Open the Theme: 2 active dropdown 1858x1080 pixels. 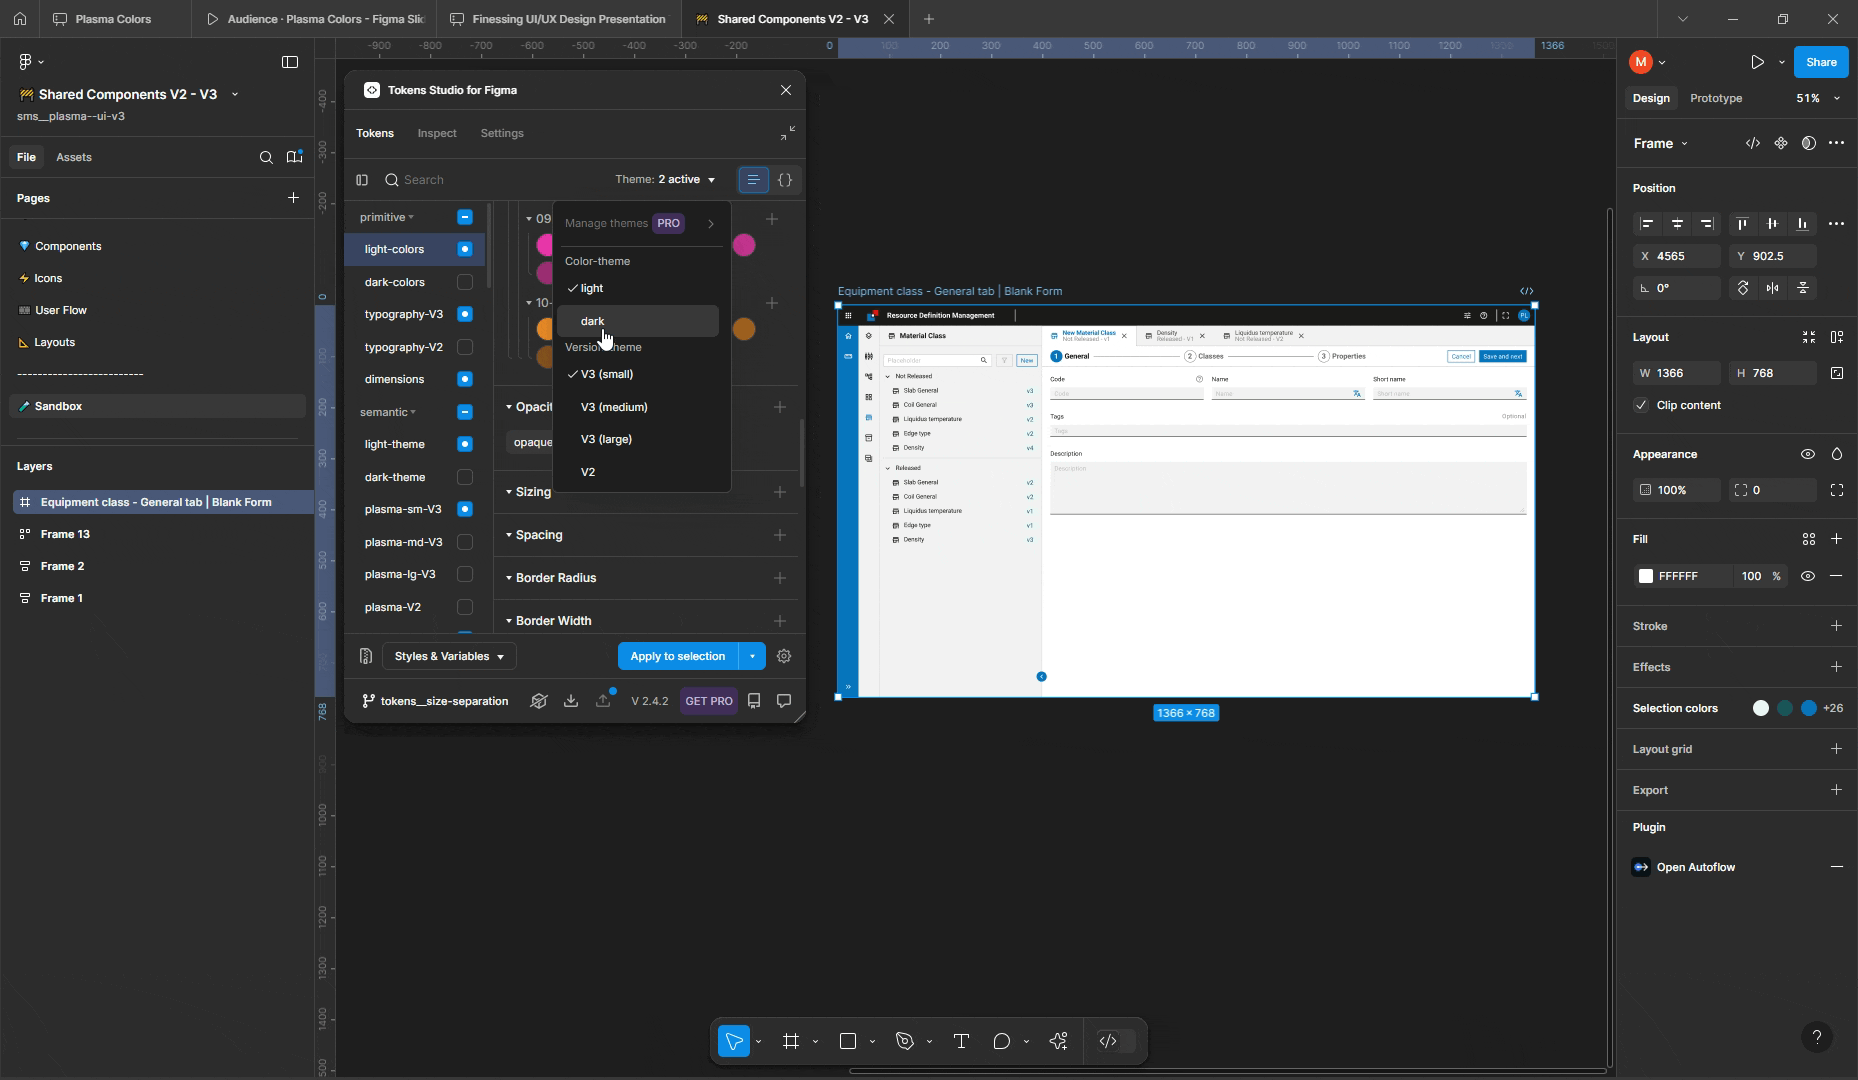point(665,180)
